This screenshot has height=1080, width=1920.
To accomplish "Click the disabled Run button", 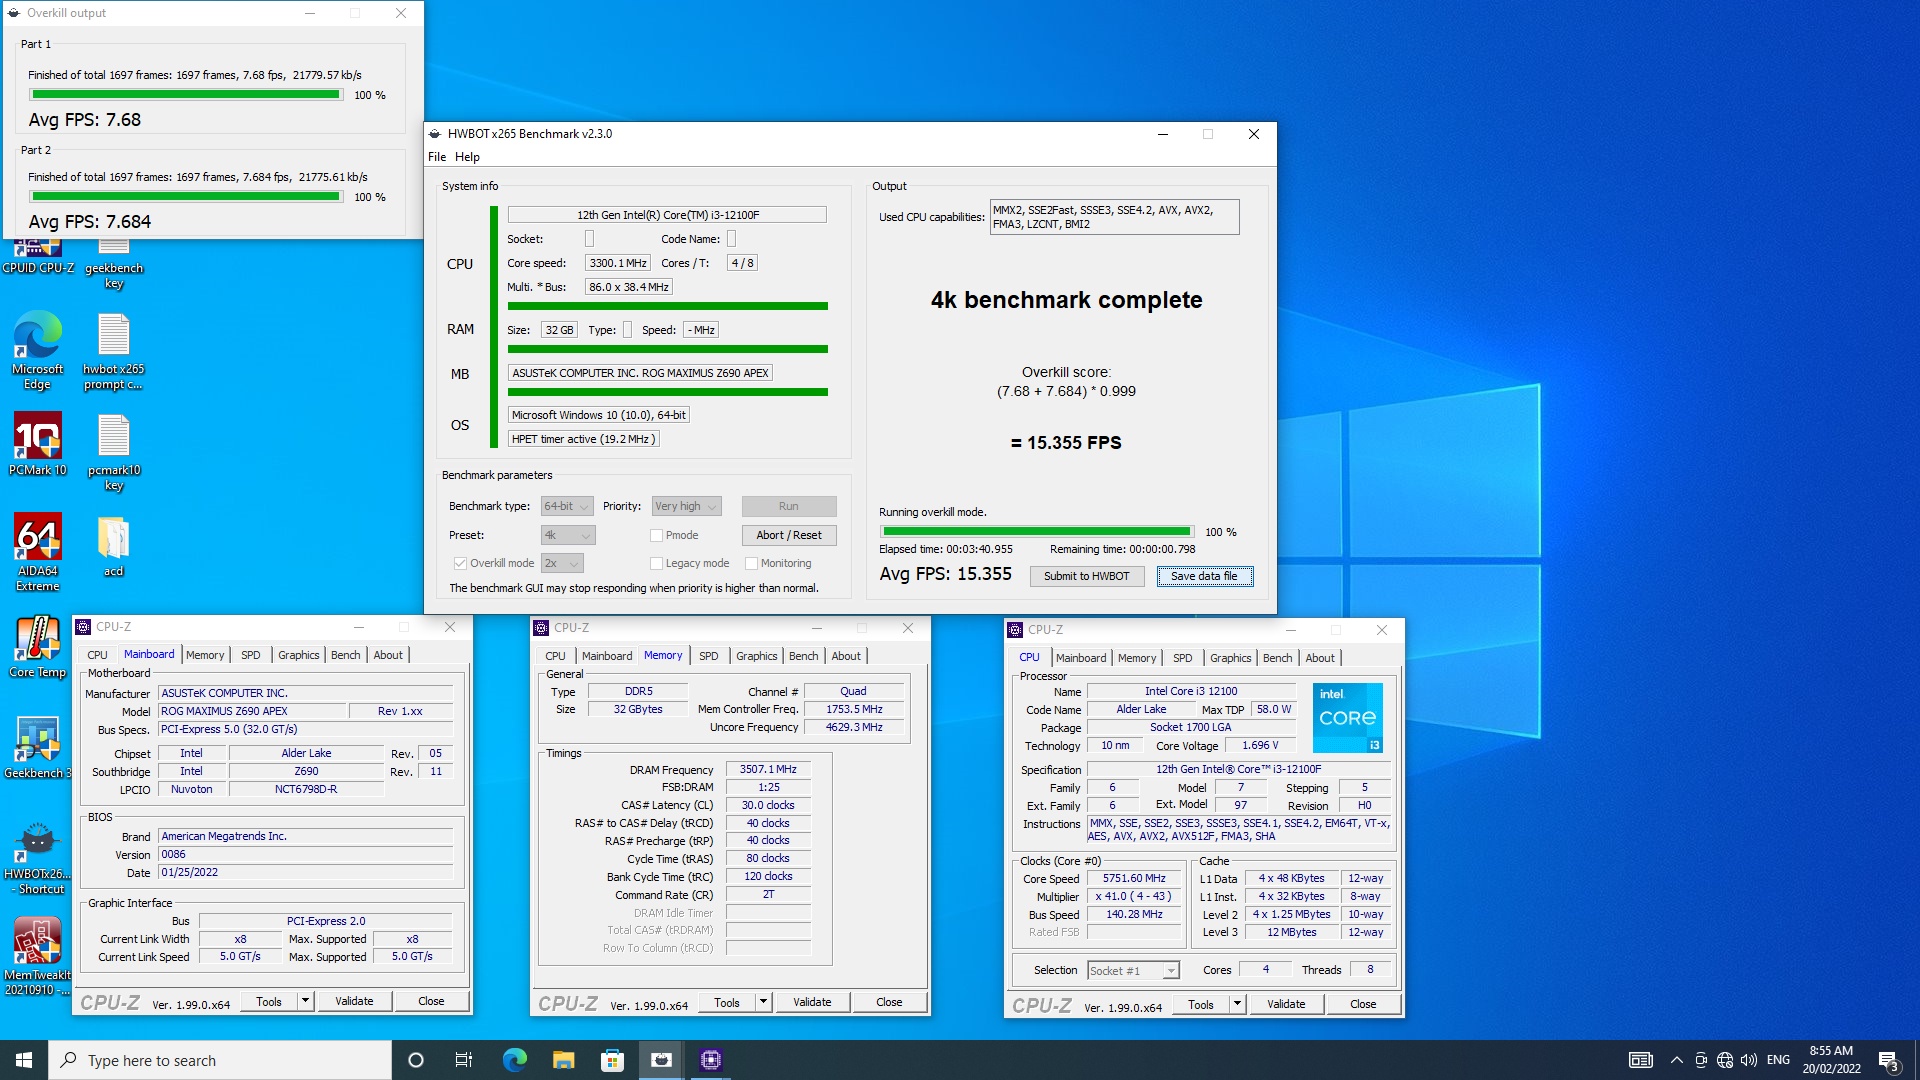I will coord(789,506).
